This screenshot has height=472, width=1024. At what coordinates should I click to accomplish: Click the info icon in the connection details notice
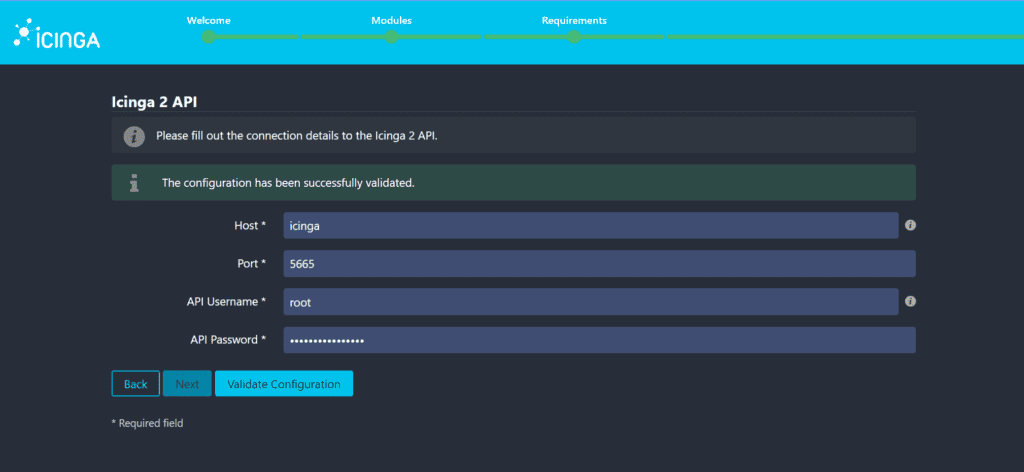[x=134, y=135]
